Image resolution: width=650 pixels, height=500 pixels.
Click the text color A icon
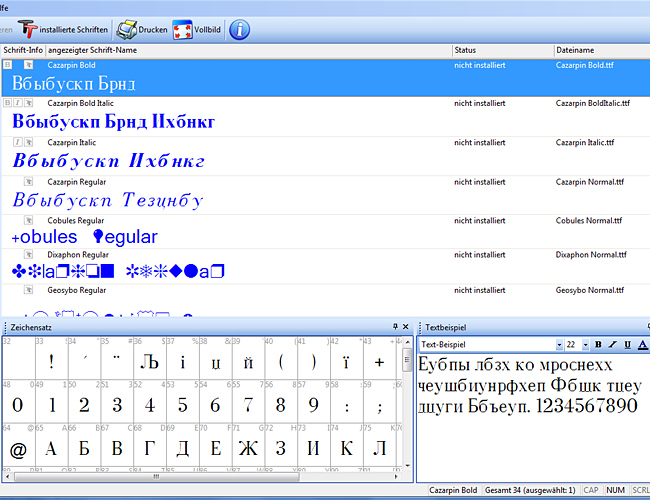coord(642,344)
